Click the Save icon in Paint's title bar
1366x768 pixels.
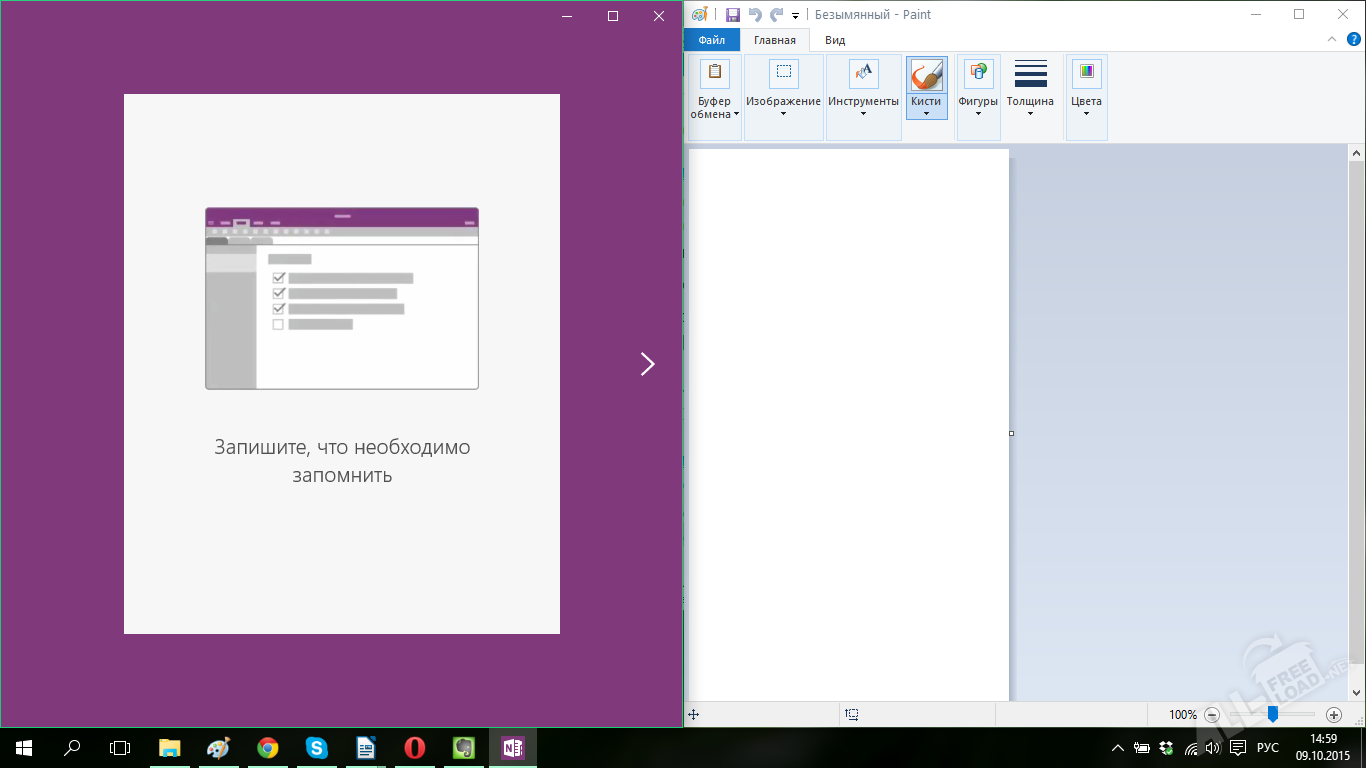coord(732,15)
